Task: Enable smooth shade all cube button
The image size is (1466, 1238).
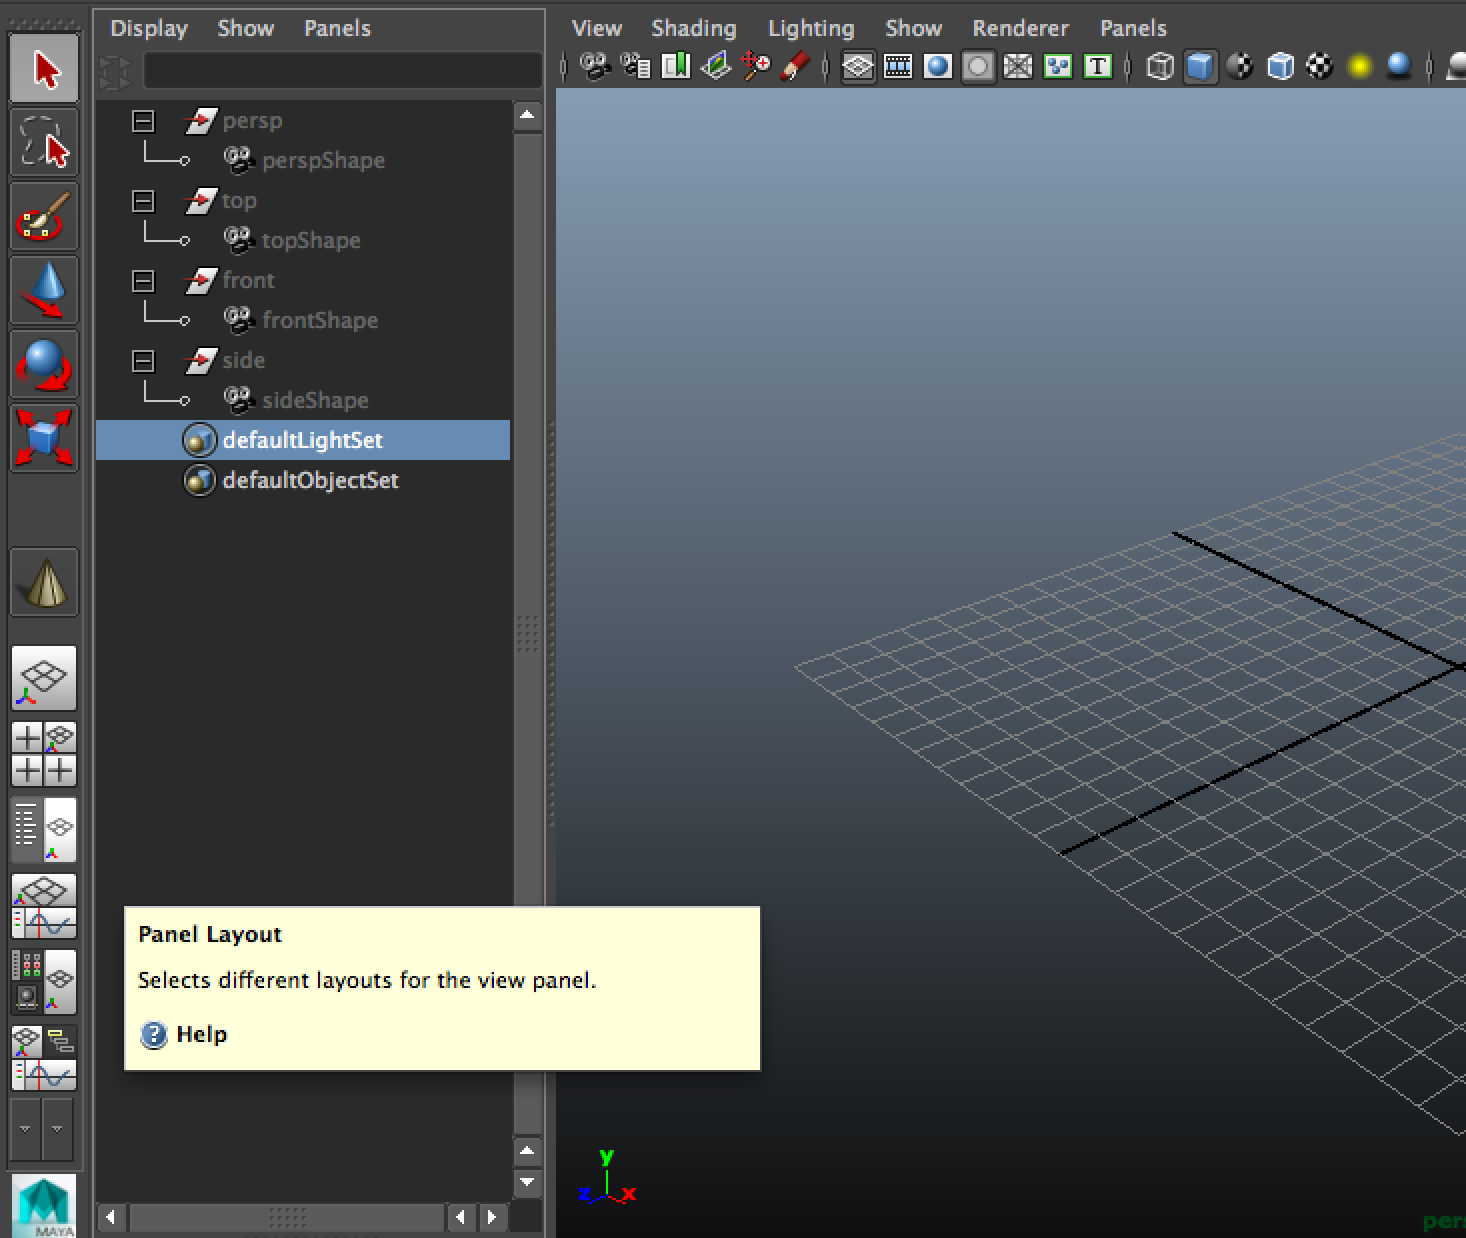Action: pyautogui.click(x=1200, y=67)
